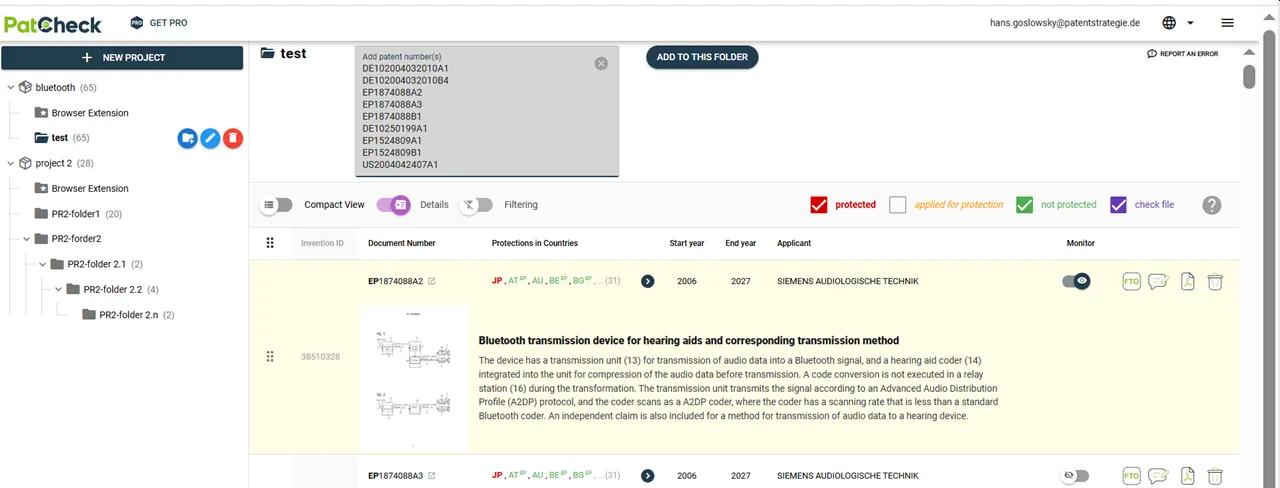Turn off monitoring for EP1874088A2
The width and height of the screenshot is (1280, 488).
click(x=1076, y=282)
